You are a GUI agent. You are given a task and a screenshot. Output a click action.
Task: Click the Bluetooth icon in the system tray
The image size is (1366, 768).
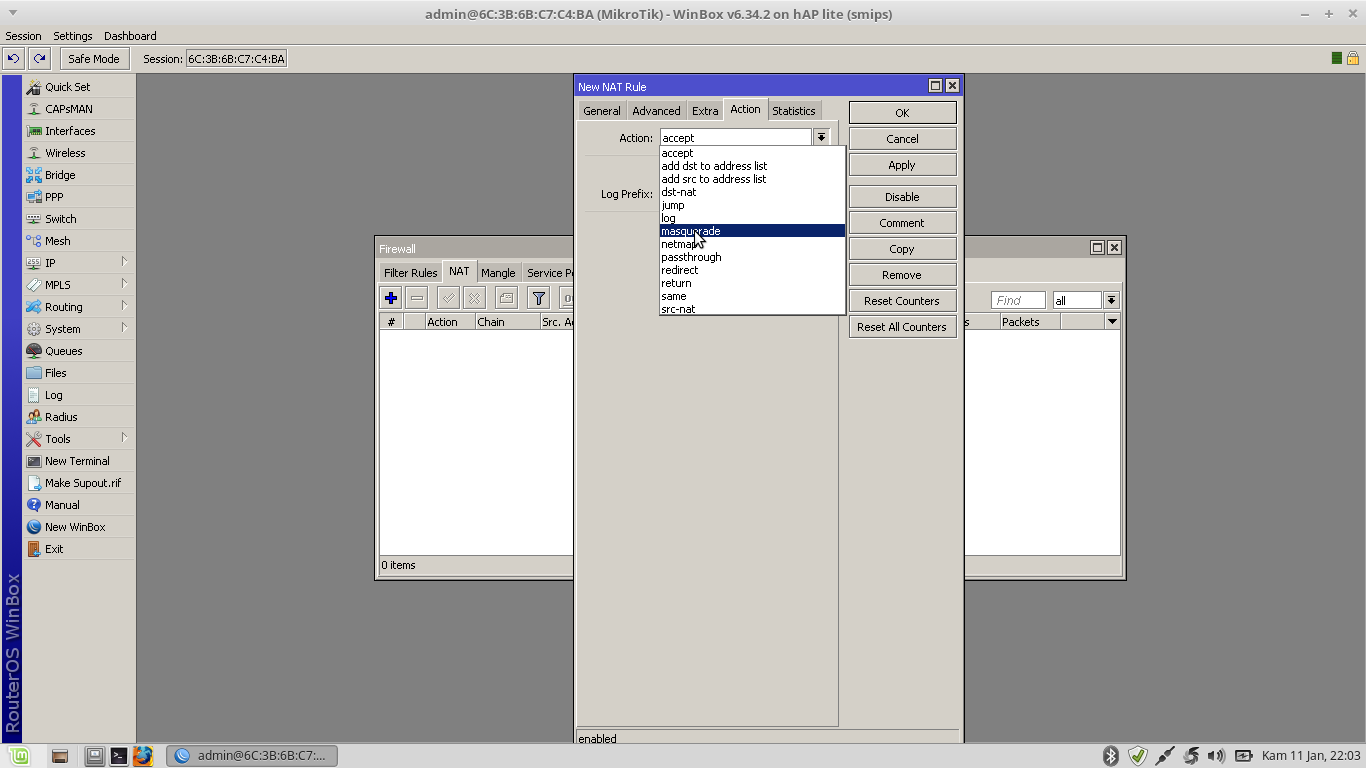[1110, 755]
